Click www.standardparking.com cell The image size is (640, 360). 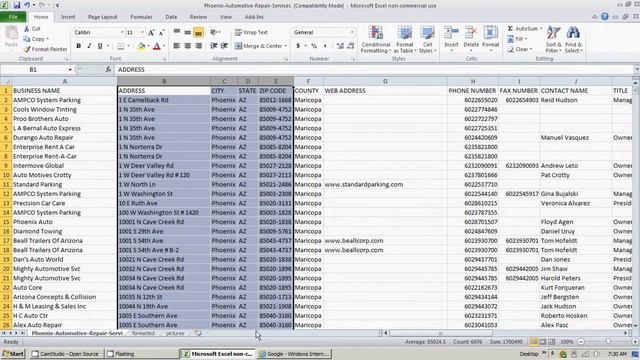click(x=385, y=184)
